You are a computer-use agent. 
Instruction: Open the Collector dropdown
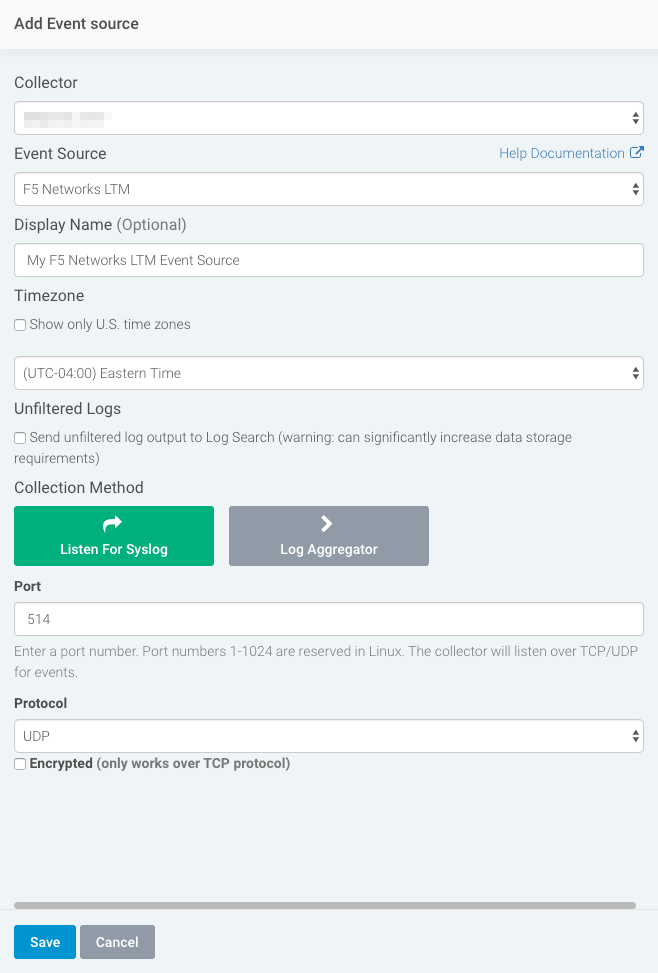320,118
